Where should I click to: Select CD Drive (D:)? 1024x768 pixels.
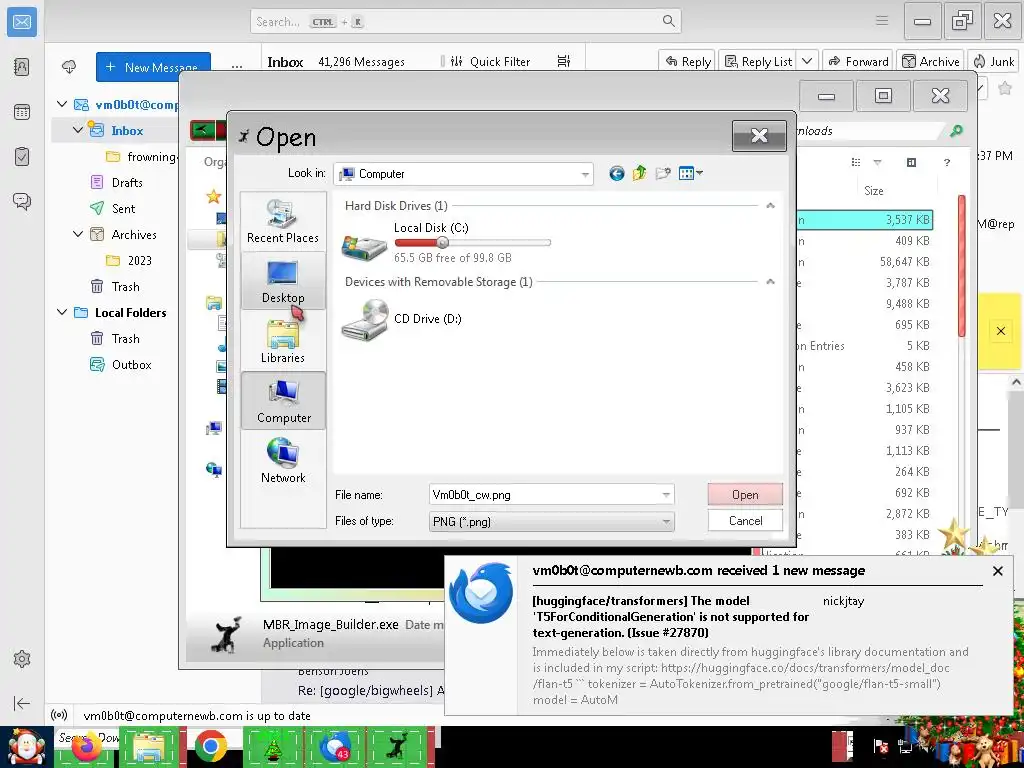(403, 319)
